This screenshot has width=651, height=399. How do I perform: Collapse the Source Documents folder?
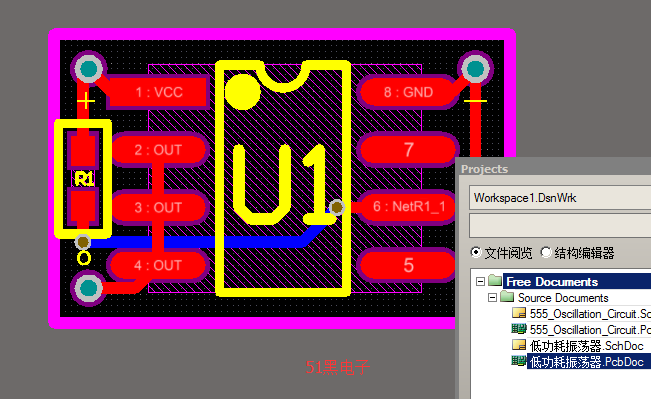click(x=492, y=298)
